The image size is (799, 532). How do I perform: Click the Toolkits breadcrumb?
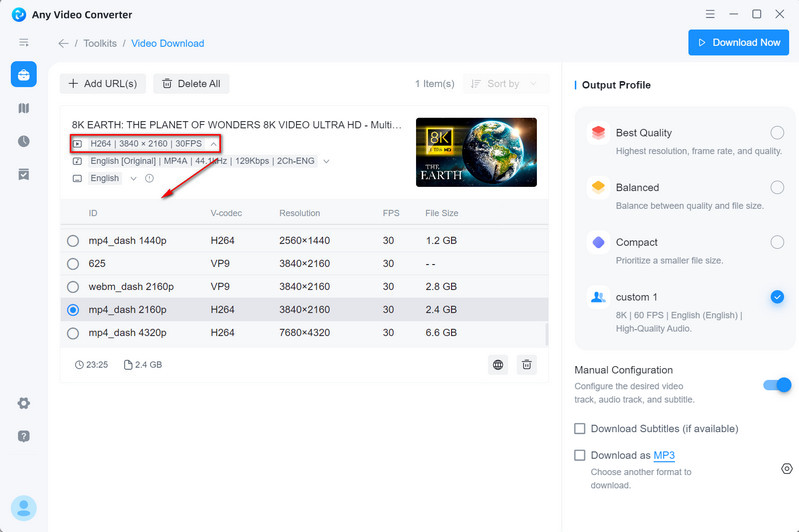pos(100,43)
